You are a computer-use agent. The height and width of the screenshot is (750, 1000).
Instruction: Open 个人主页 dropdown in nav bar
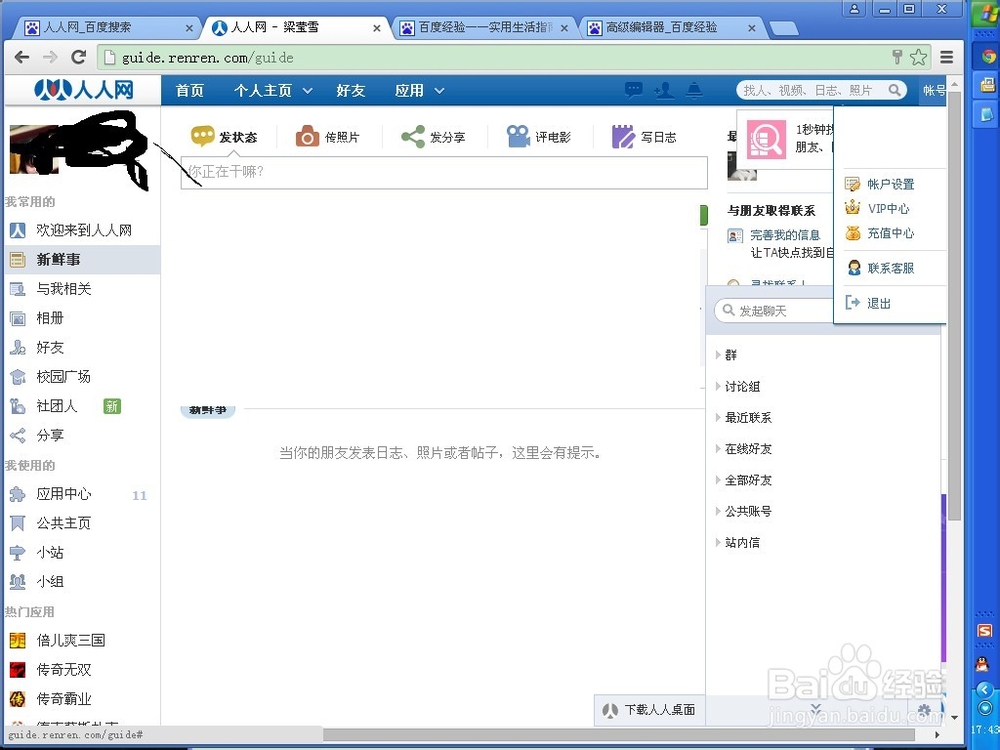click(x=273, y=91)
